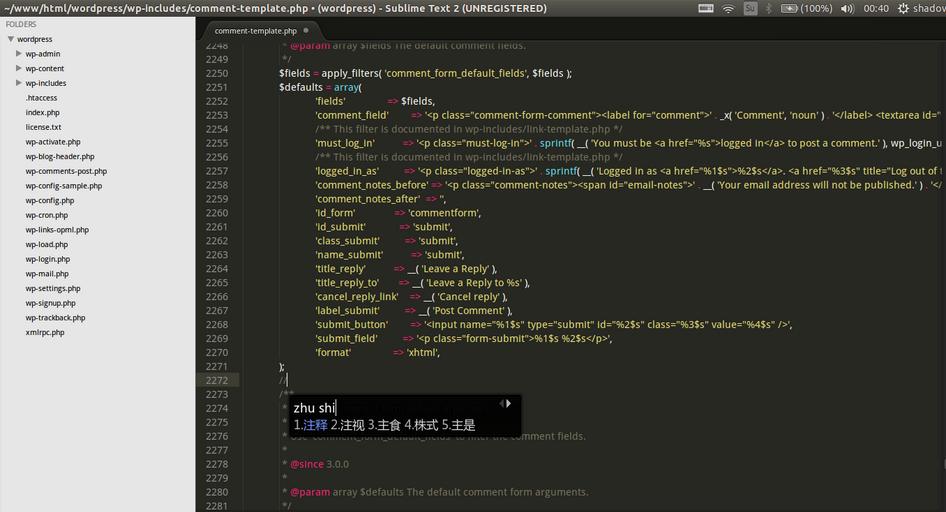Open wp-trackback.php file

pos(55,318)
